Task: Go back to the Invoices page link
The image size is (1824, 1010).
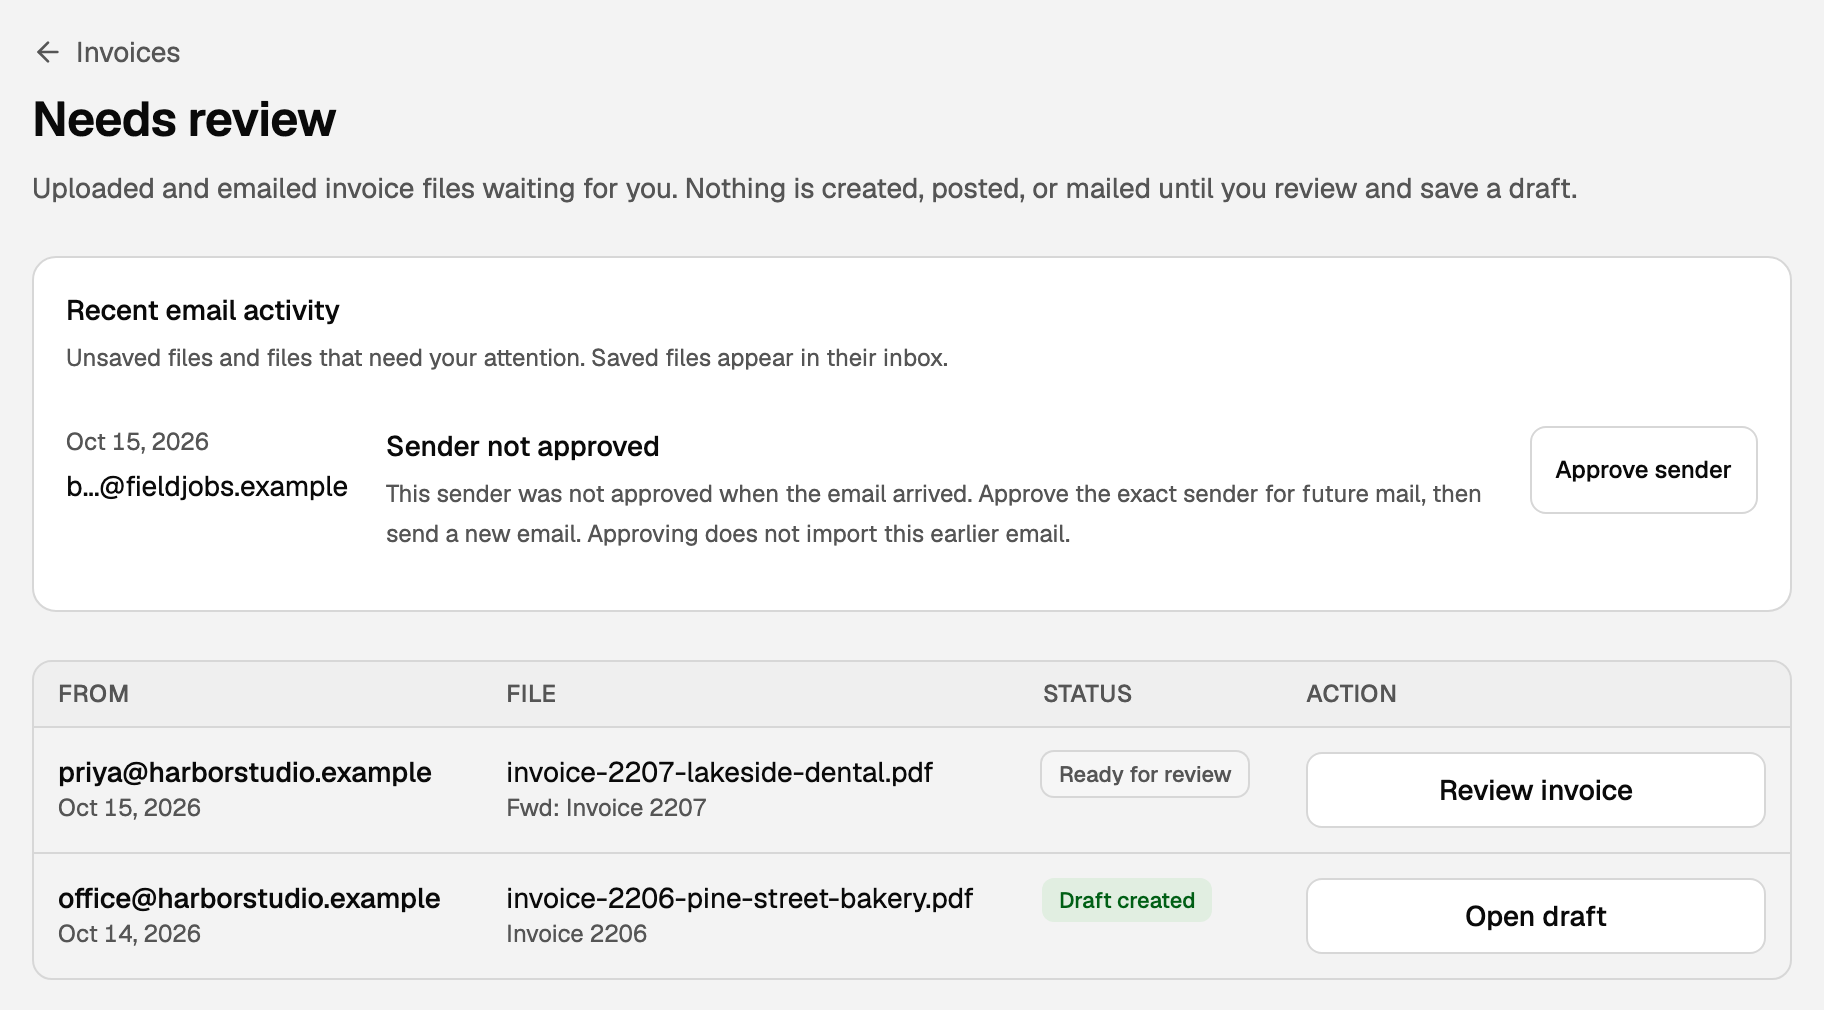Action: pyautogui.click(x=128, y=52)
